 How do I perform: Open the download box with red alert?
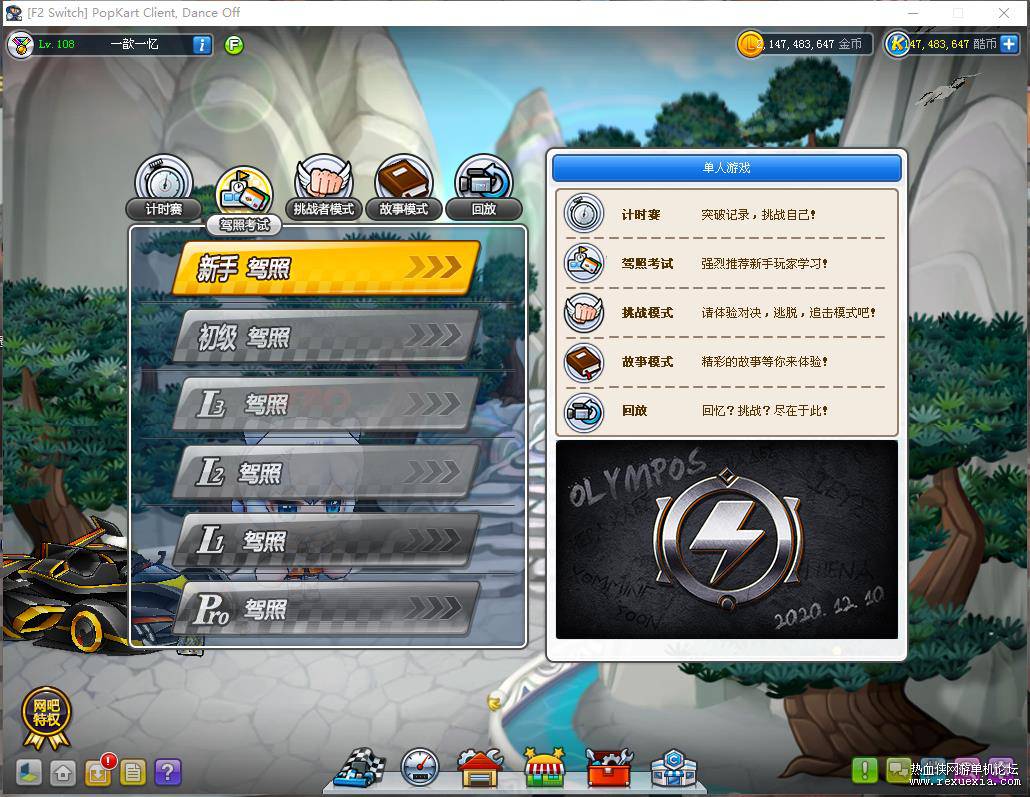[x=99, y=771]
